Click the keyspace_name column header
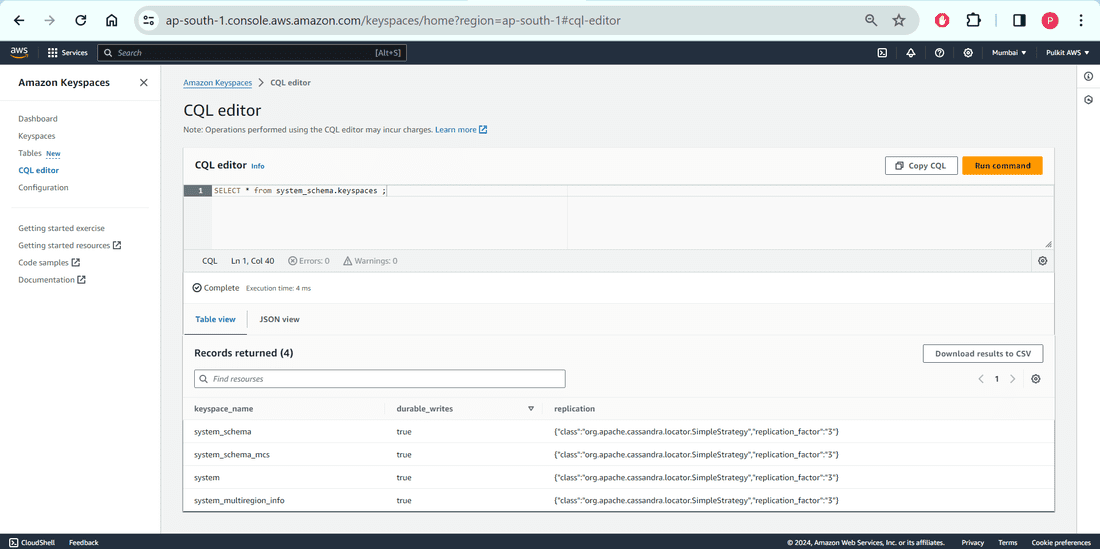 (224, 409)
